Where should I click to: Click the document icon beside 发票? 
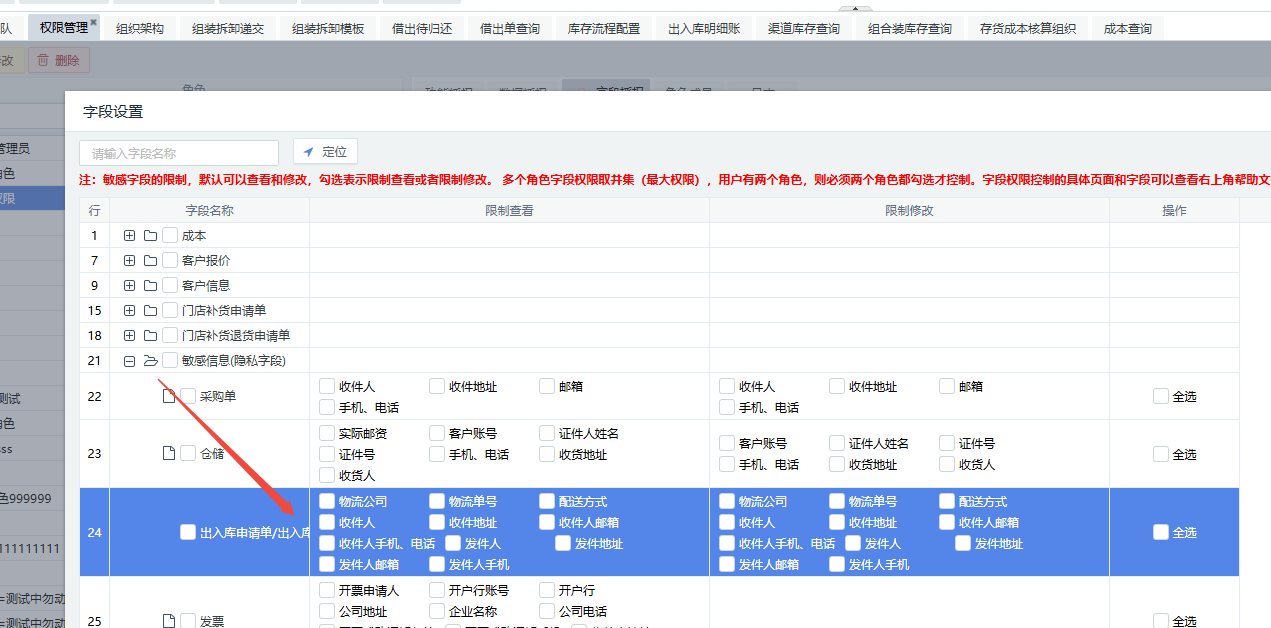pos(169,621)
